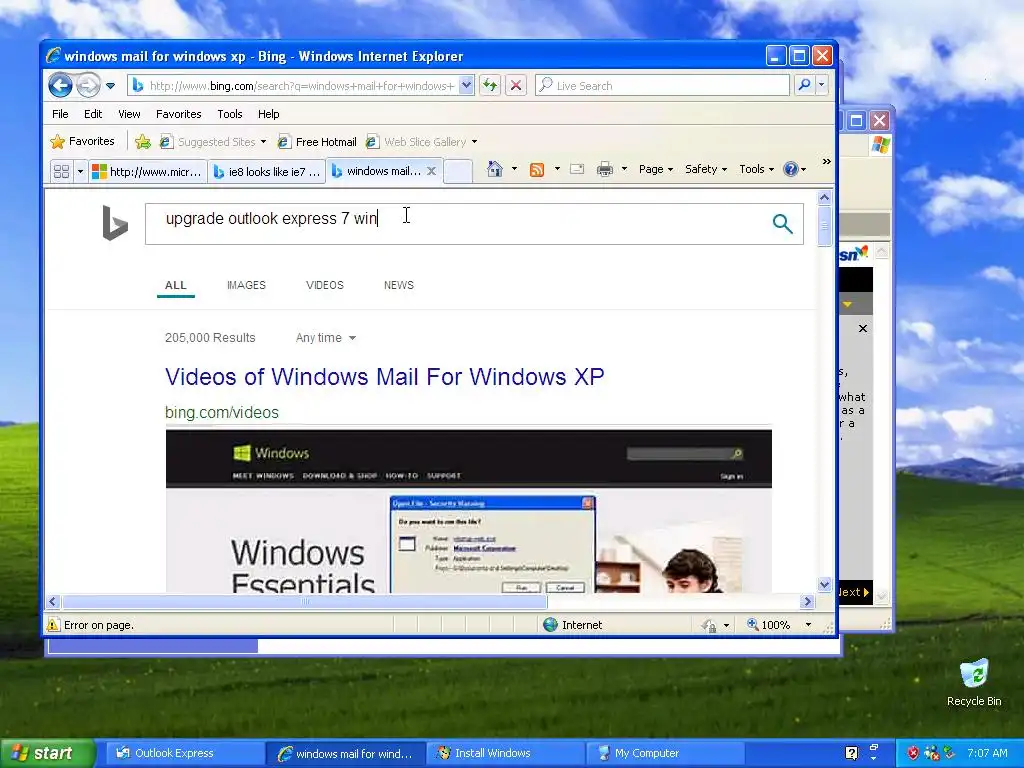Click the Forward arrow button

tap(88, 86)
